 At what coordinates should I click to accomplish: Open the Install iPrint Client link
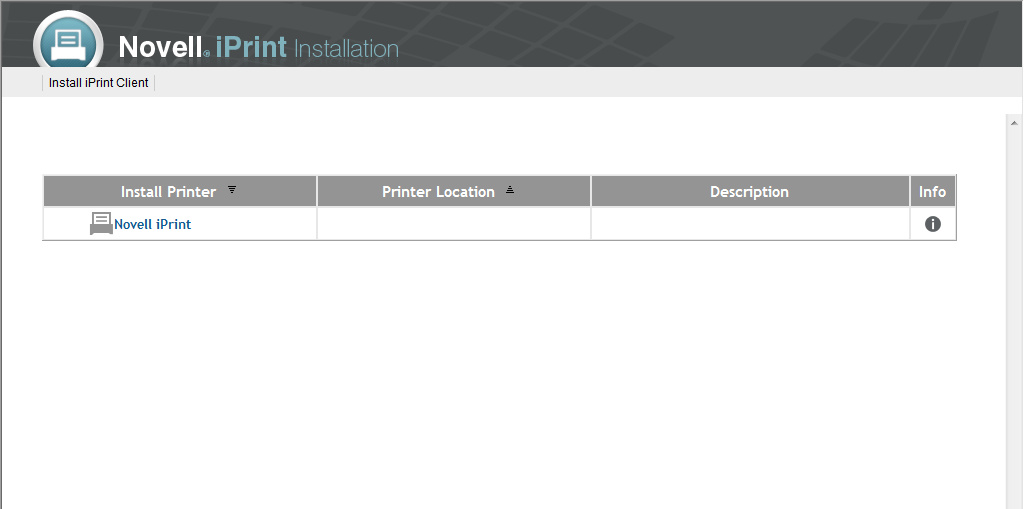[99, 83]
